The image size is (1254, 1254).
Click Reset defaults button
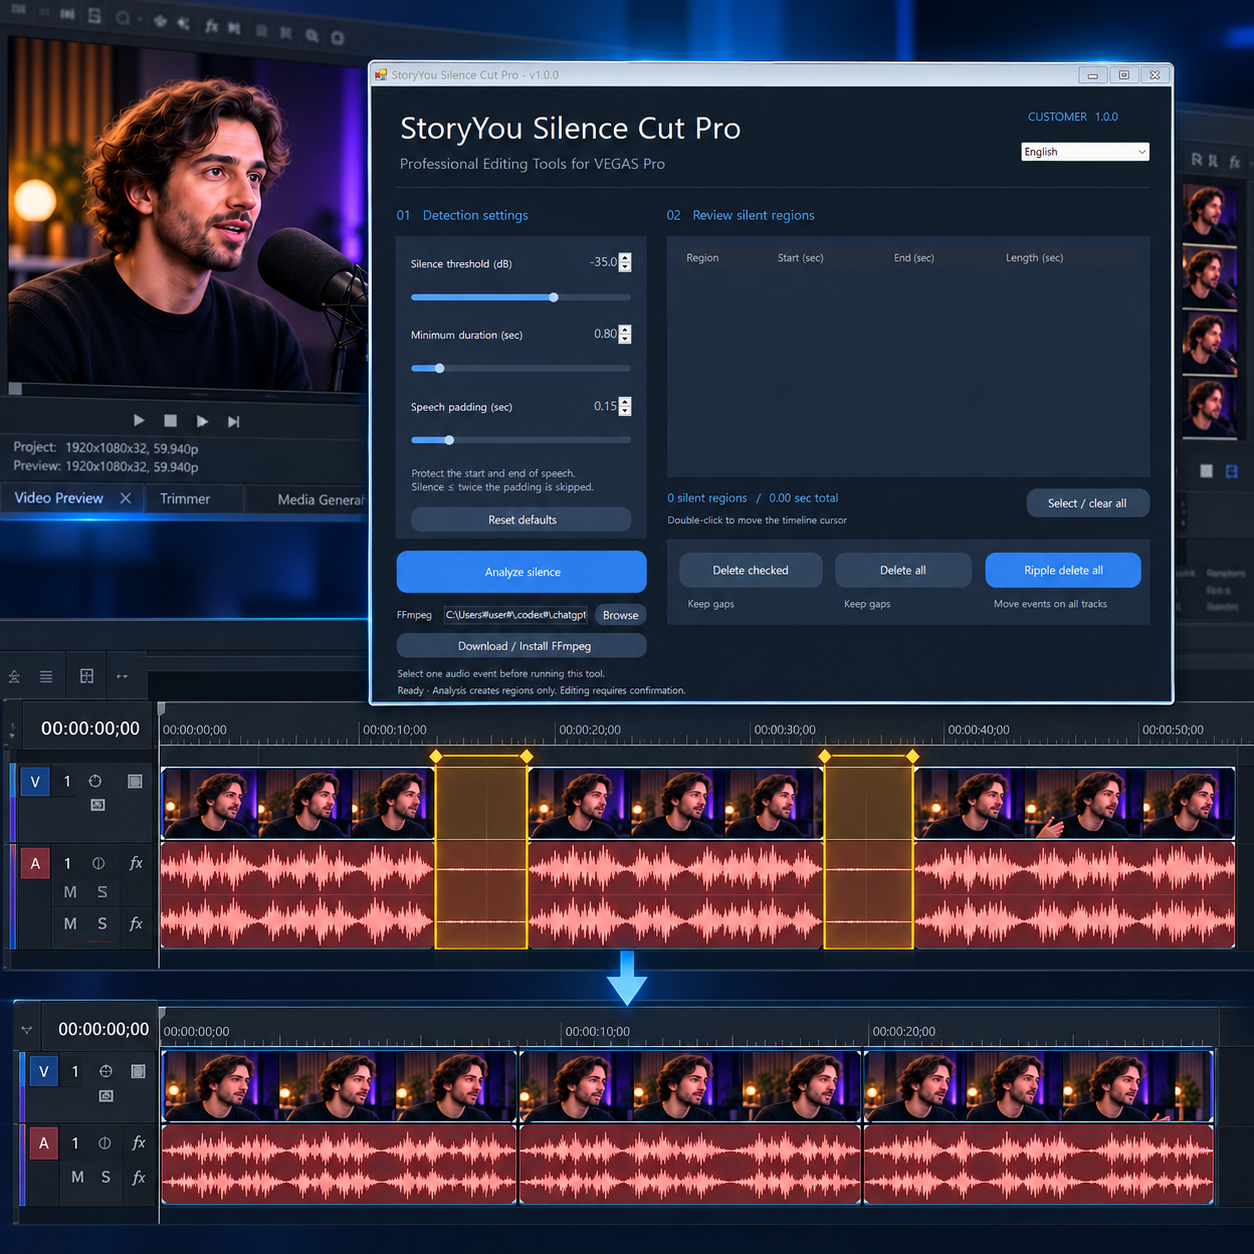pos(521,520)
